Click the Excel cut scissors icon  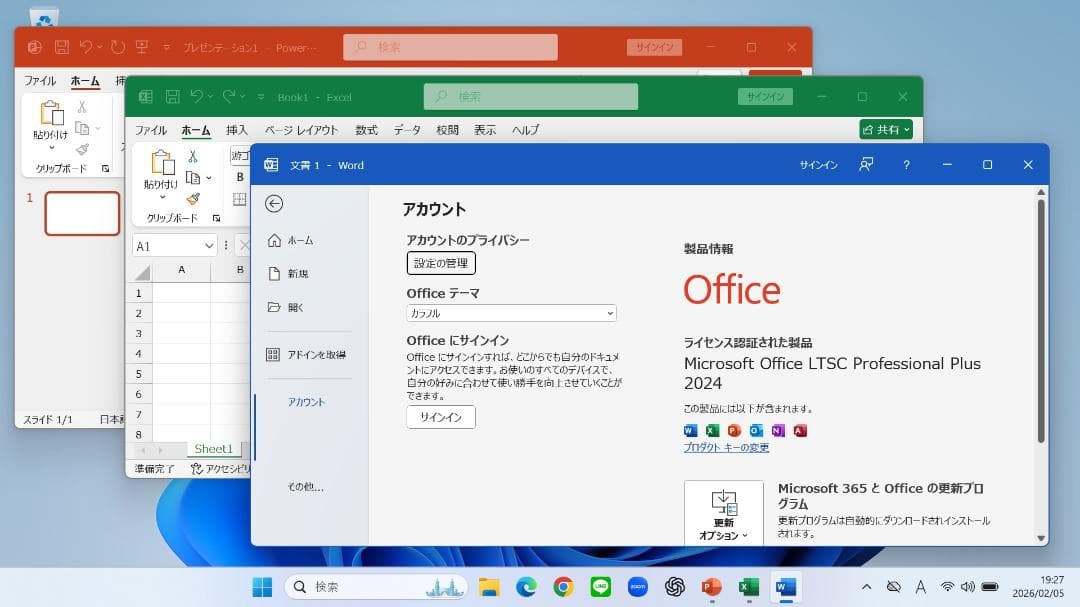click(193, 157)
